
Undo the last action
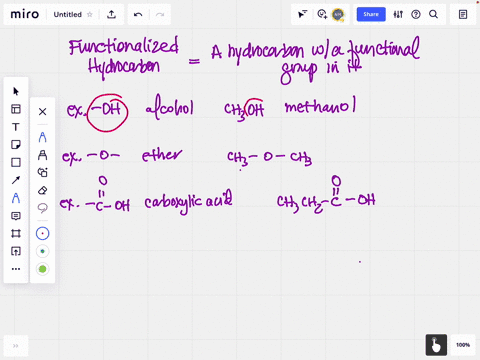pos(138,14)
